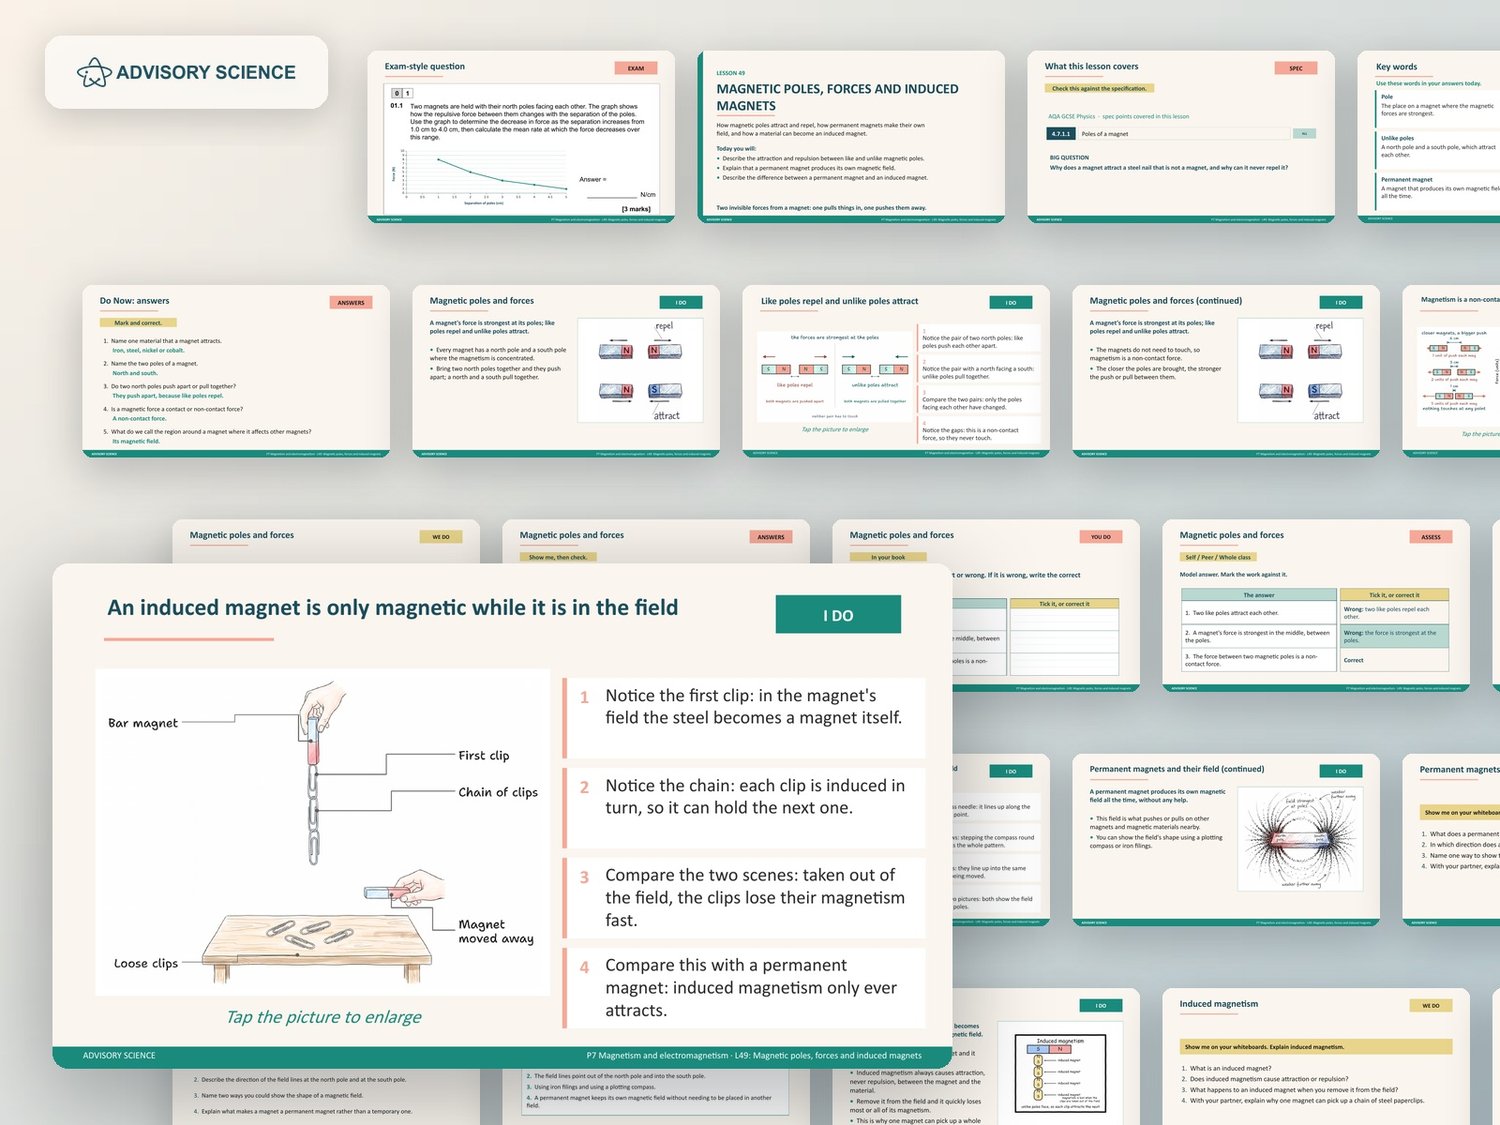Click the Chain of clips label

click(498, 792)
